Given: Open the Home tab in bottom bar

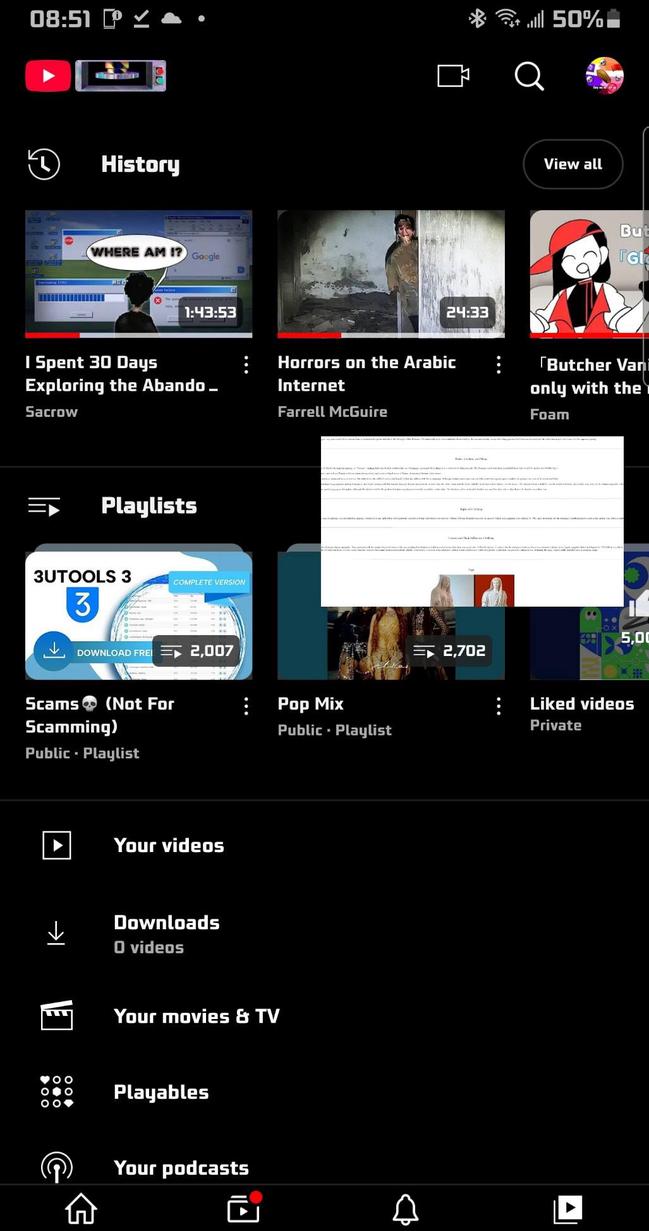Looking at the screenshot, I should (x=81, y=1209).
